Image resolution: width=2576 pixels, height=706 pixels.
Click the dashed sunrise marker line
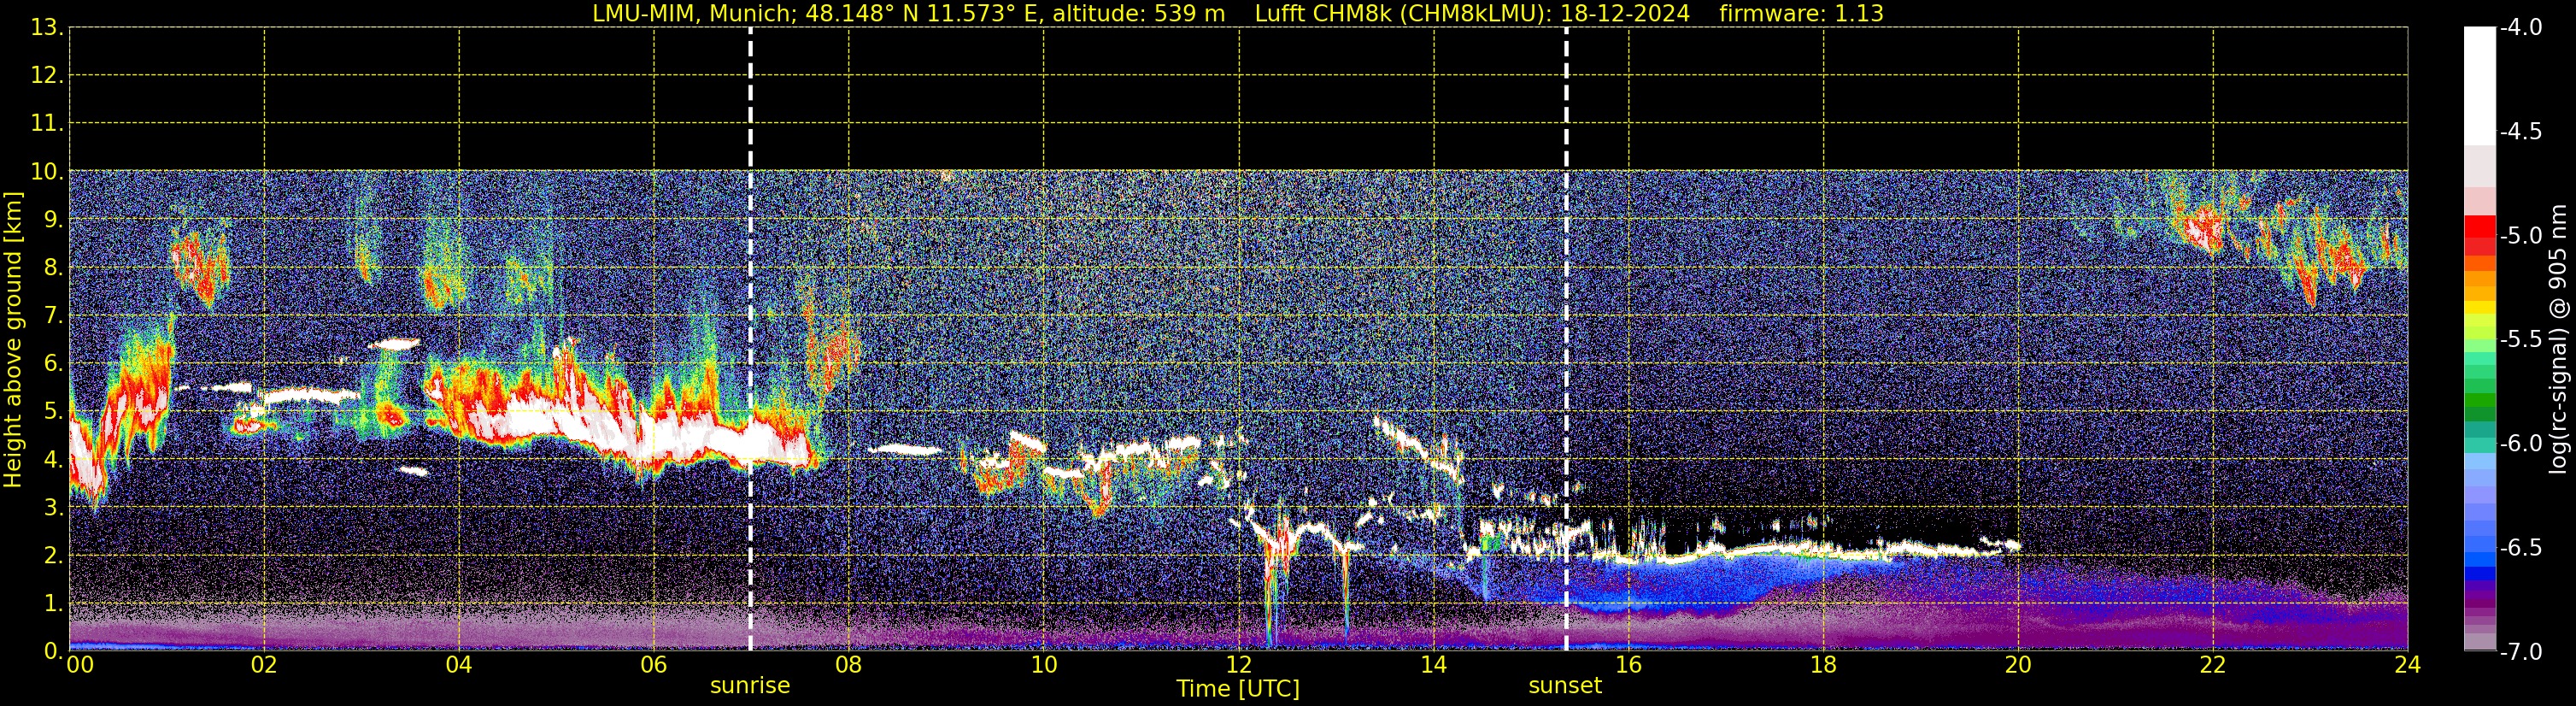click(750, 339)
